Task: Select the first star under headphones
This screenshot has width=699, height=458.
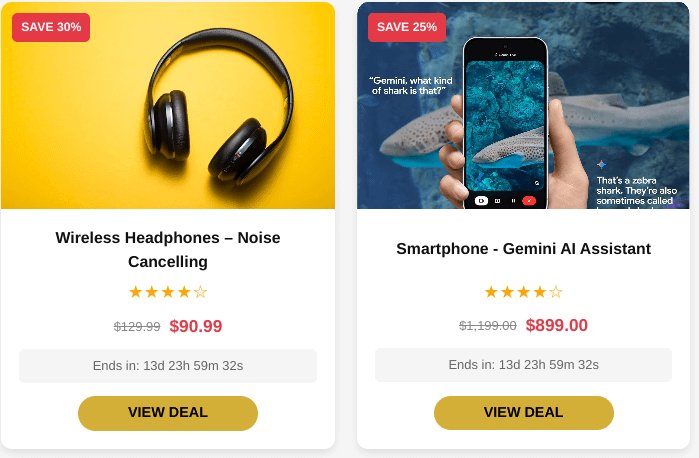Action: coord(136,292)
